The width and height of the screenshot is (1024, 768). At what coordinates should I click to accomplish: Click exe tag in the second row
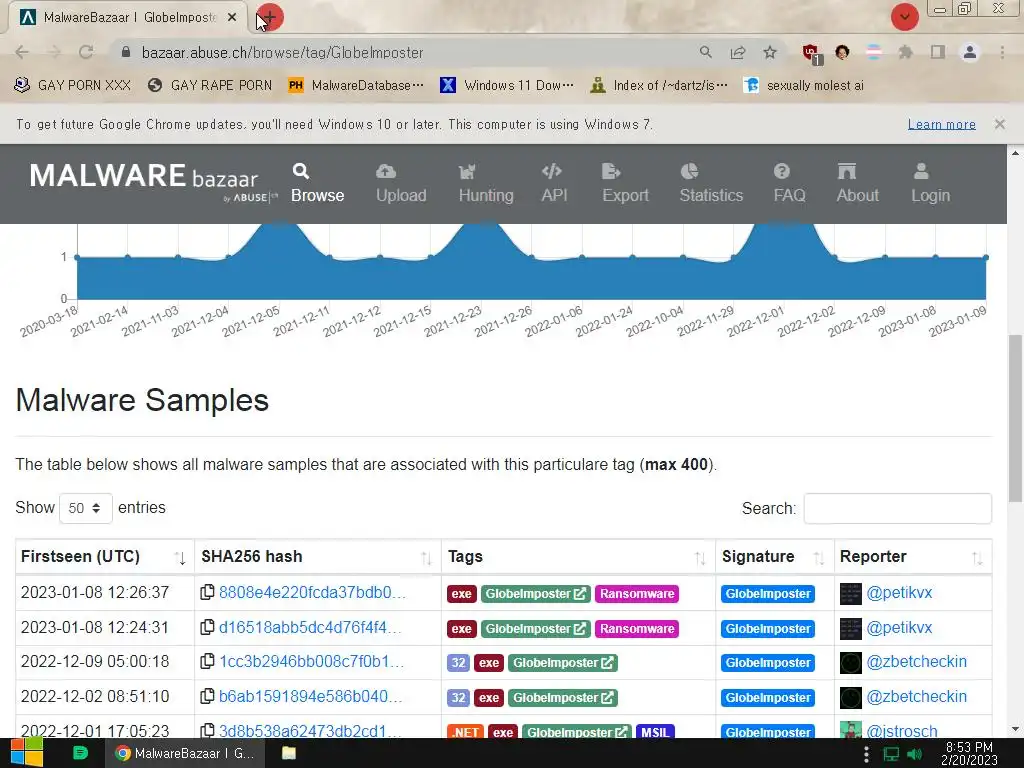461,629
